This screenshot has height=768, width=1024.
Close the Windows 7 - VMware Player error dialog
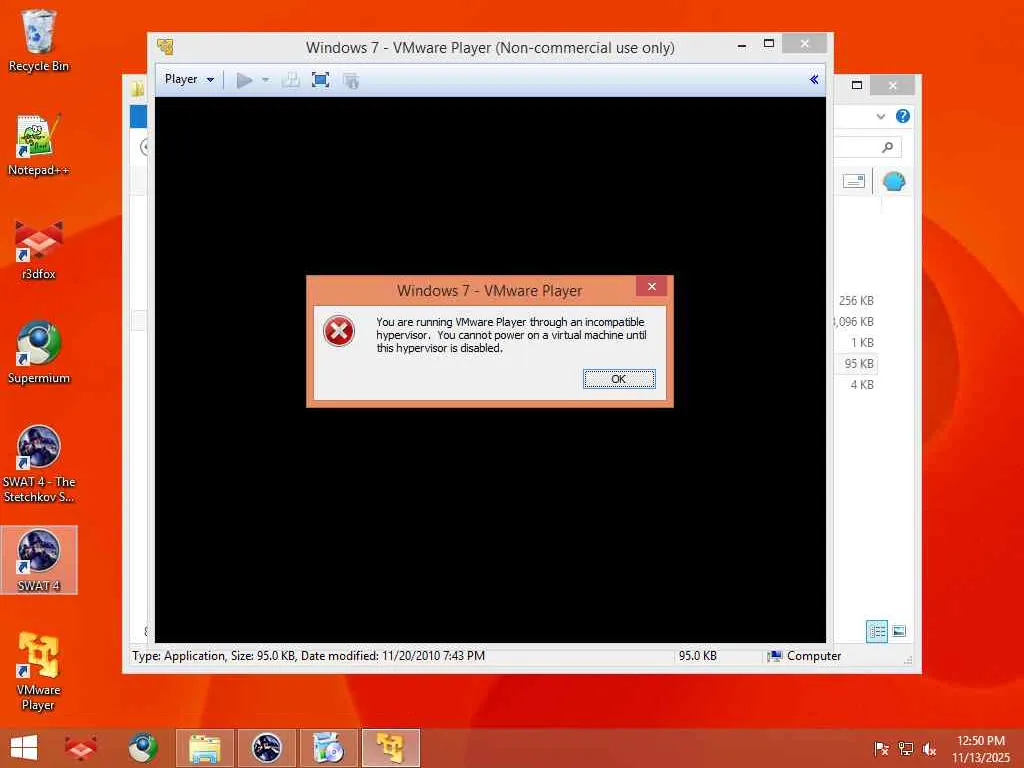click(x=651, y=286)
